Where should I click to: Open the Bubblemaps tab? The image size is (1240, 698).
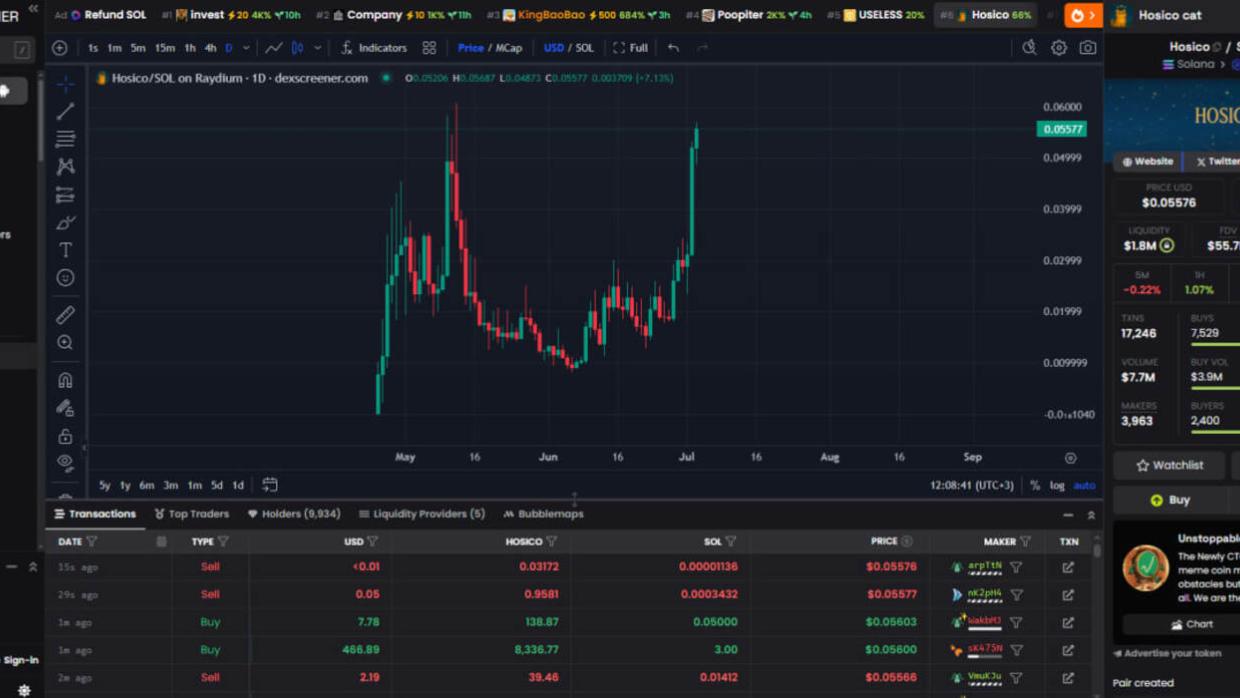[543, 514]
